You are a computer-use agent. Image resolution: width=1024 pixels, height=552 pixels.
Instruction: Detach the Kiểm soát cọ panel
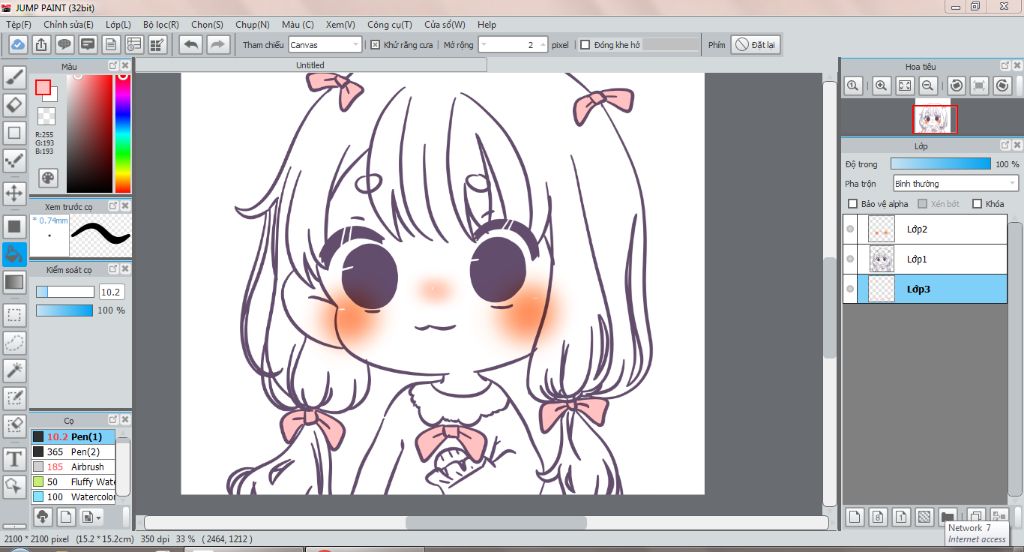pos(112,268)
